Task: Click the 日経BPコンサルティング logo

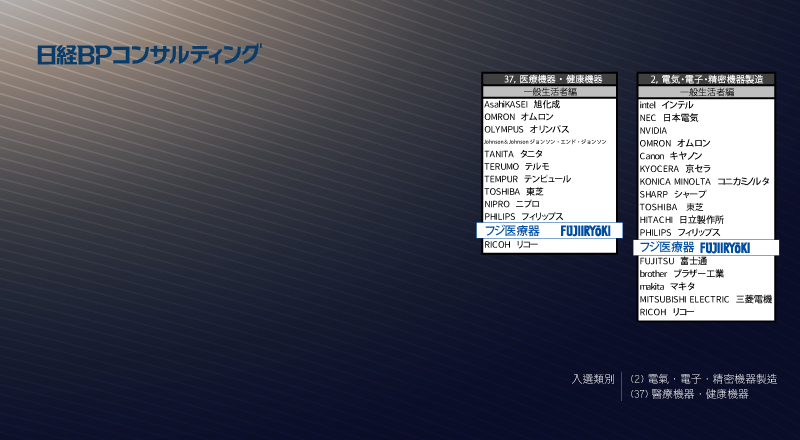Action: pyautogui.click(x=148, y=55)
